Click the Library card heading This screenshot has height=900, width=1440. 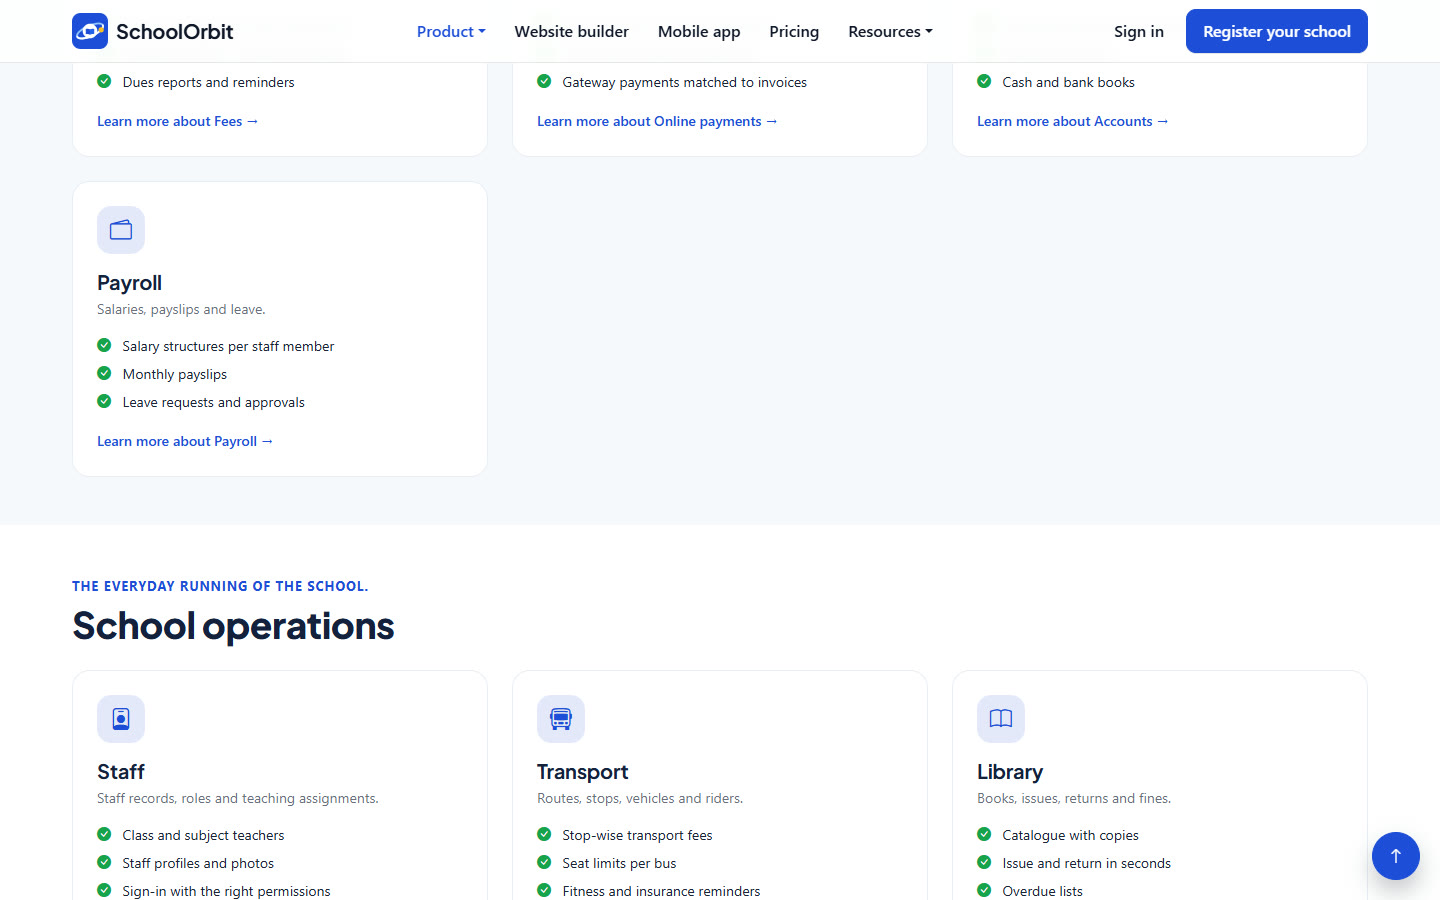coord(1010,772)
